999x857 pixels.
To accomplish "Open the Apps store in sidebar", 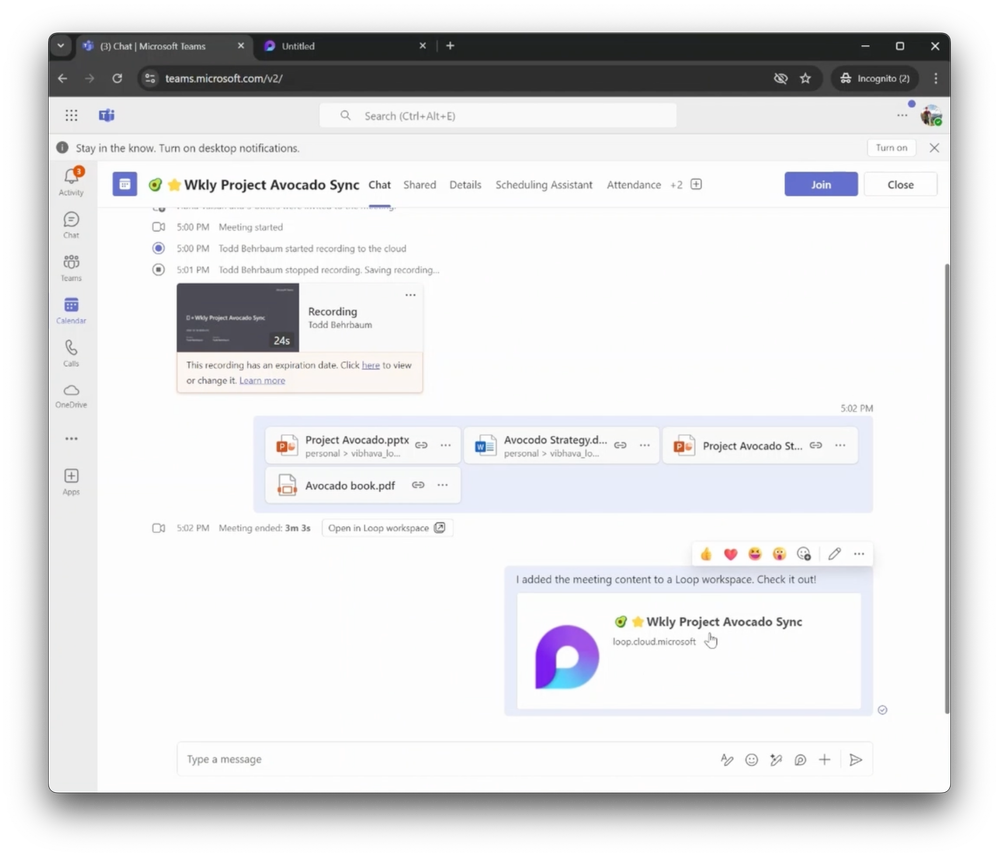I will click(x=71, y=481).
